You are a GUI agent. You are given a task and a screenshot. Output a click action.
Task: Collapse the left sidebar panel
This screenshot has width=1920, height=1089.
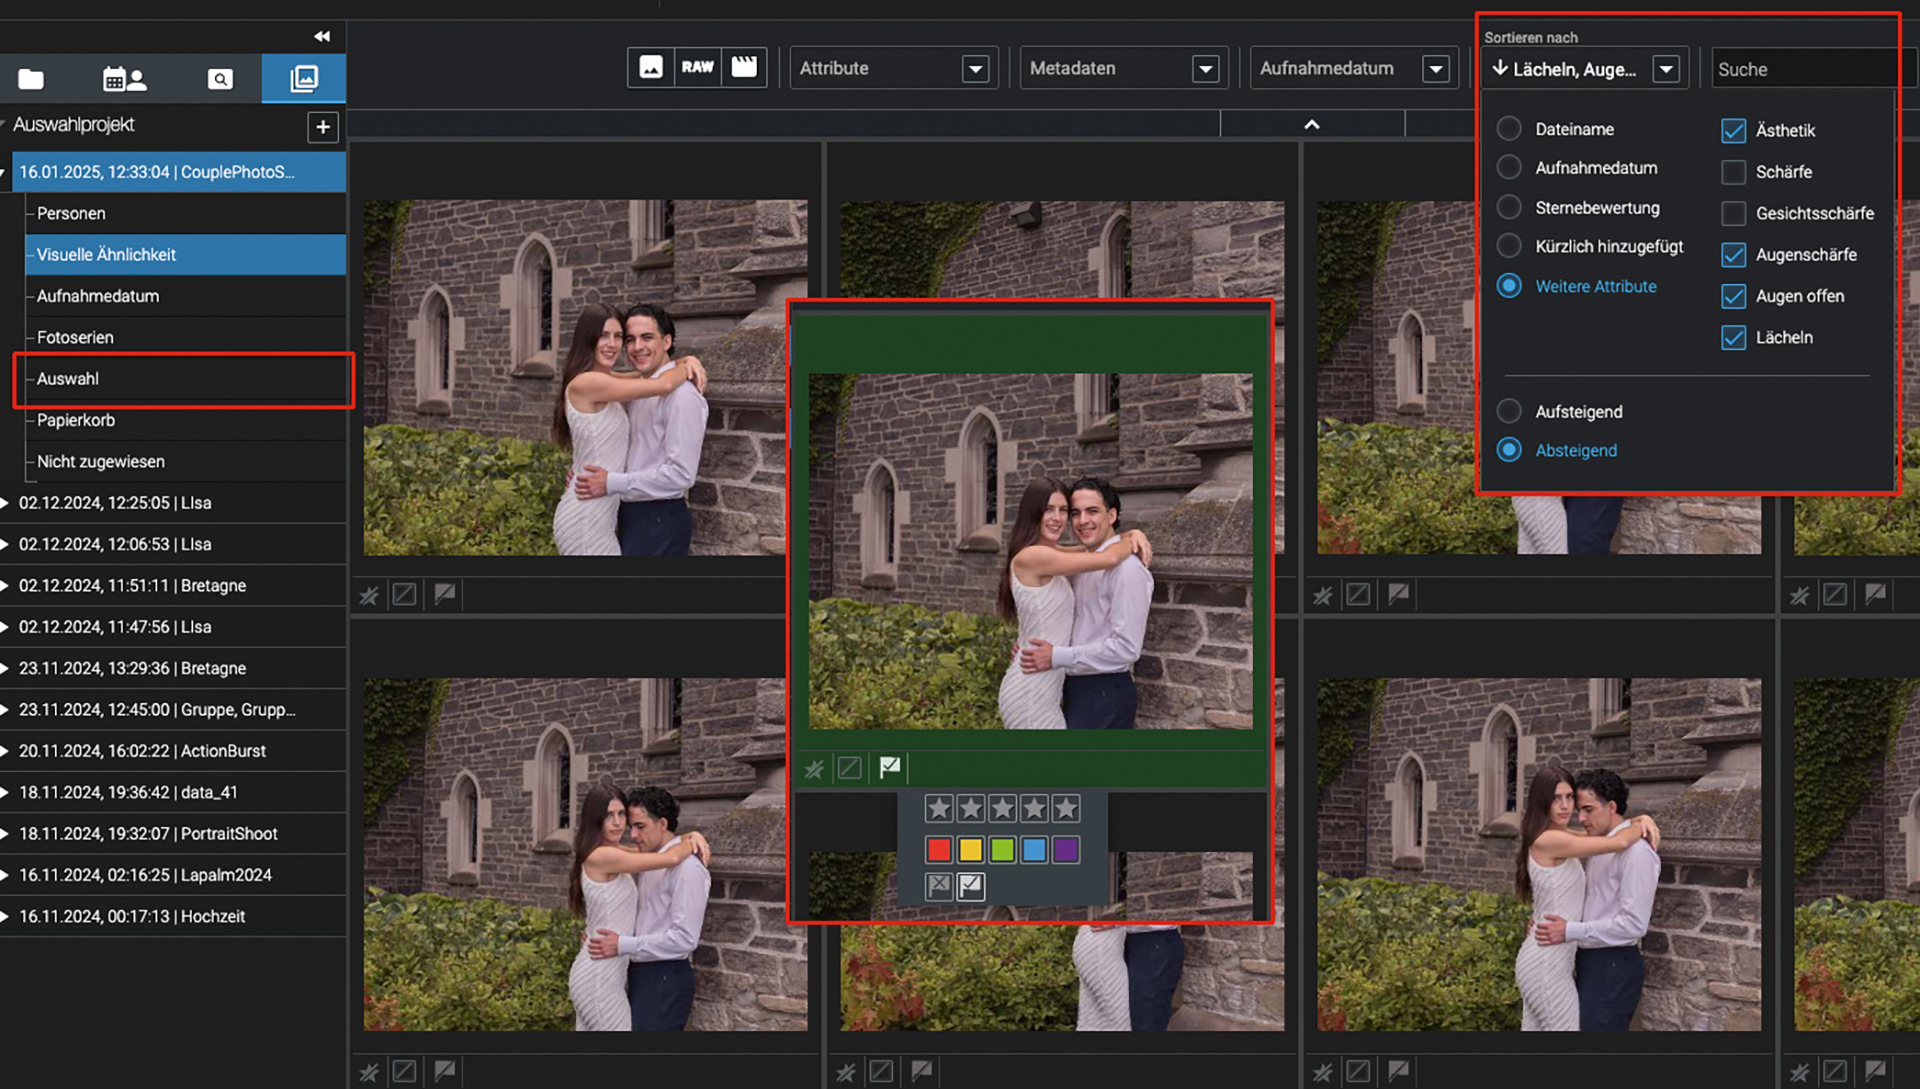322,36
